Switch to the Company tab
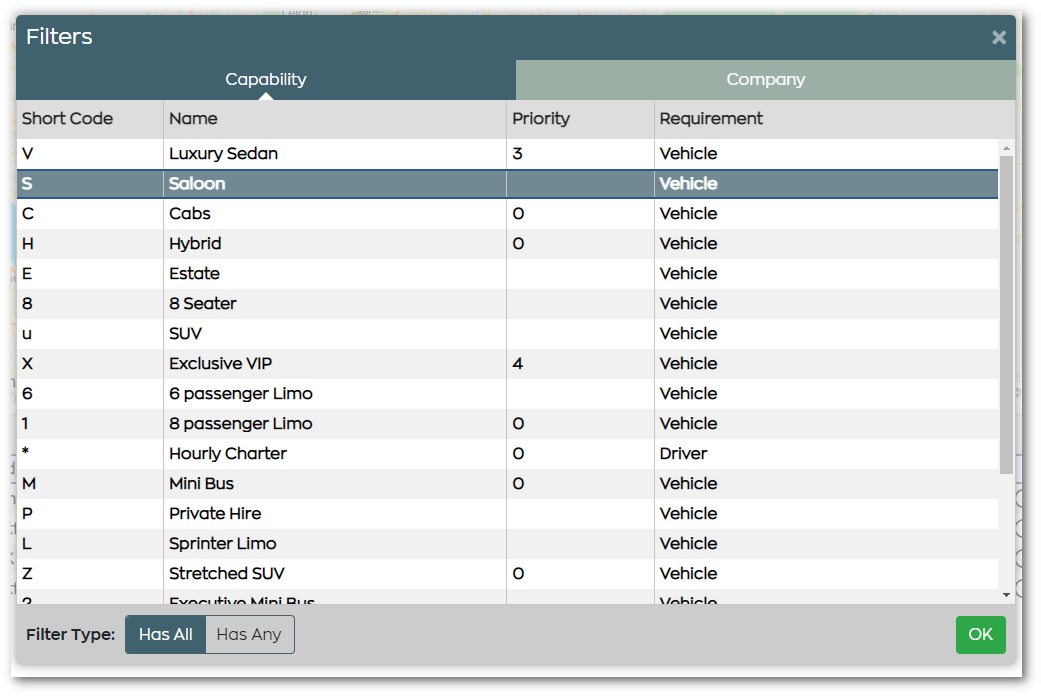 765,80
